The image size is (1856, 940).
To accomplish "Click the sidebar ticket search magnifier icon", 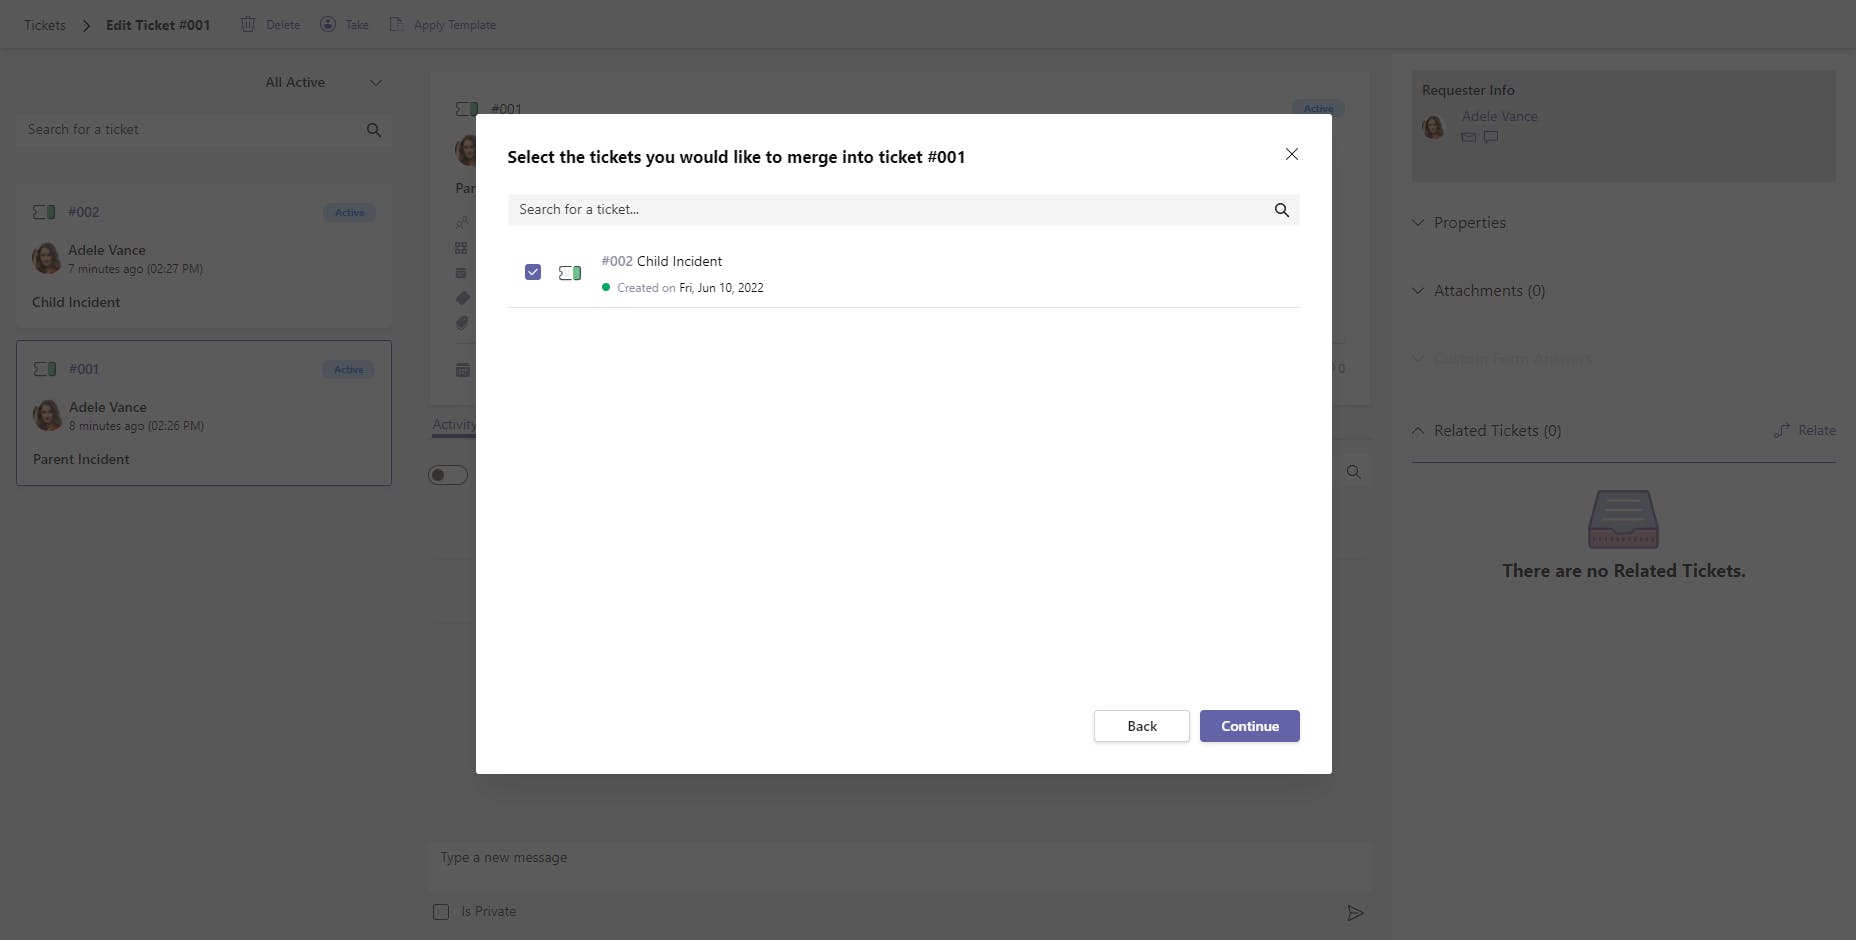I will [x=374, y=130].
